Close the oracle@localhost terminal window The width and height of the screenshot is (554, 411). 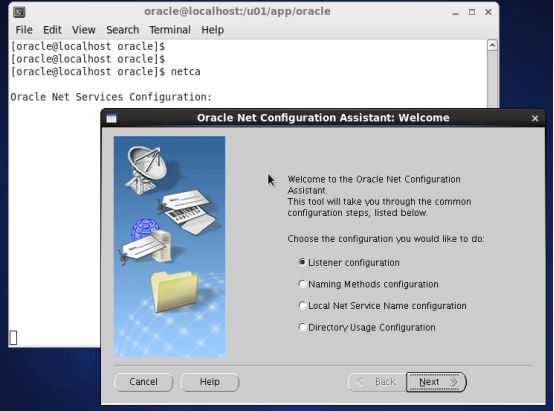[488, 12]
